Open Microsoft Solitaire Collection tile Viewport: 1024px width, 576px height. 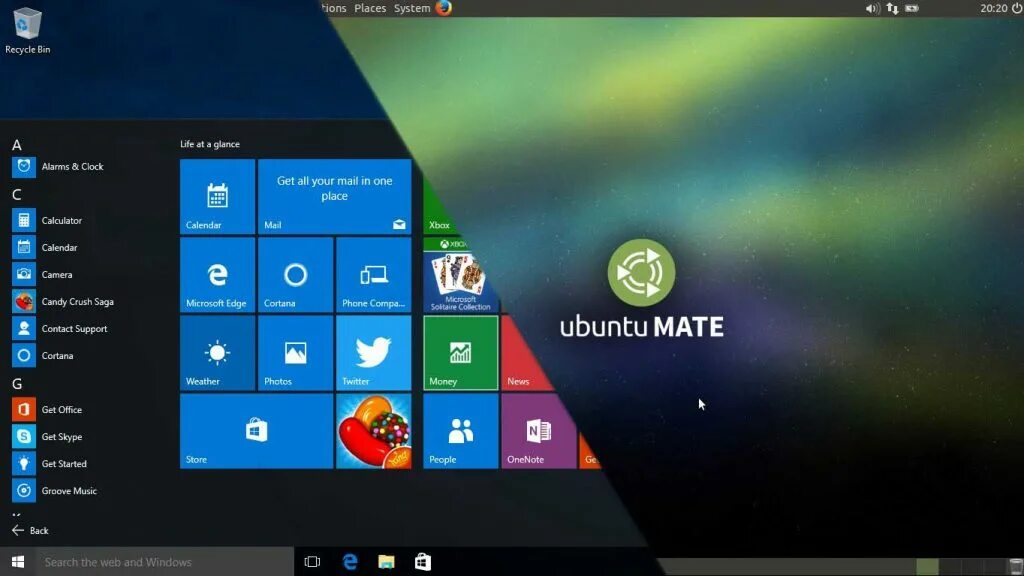[x=457, y=275]
